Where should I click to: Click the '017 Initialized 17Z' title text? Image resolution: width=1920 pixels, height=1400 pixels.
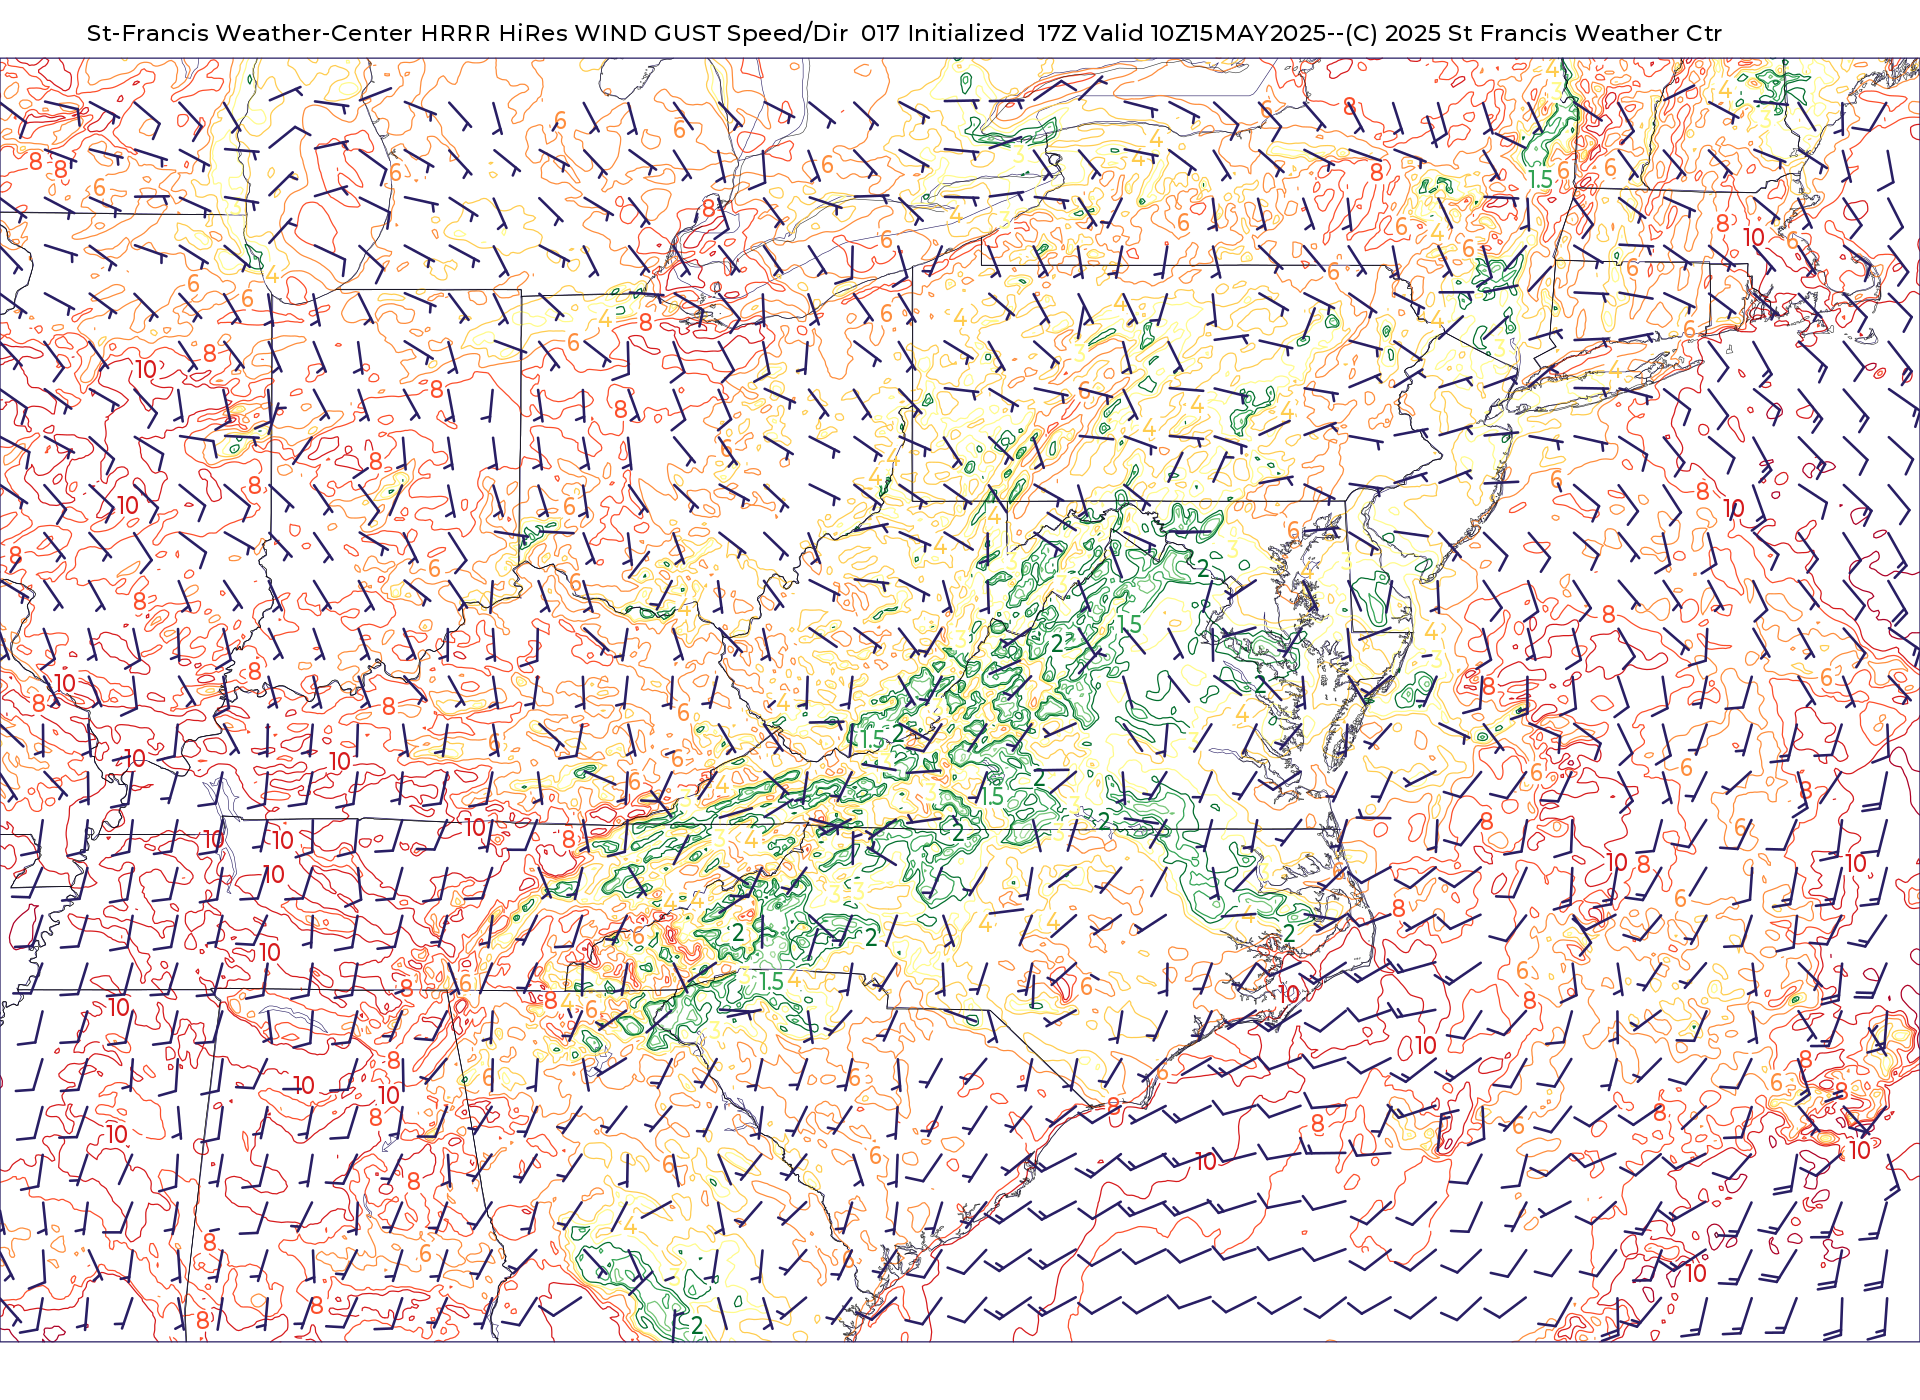(x=969, y=33)
